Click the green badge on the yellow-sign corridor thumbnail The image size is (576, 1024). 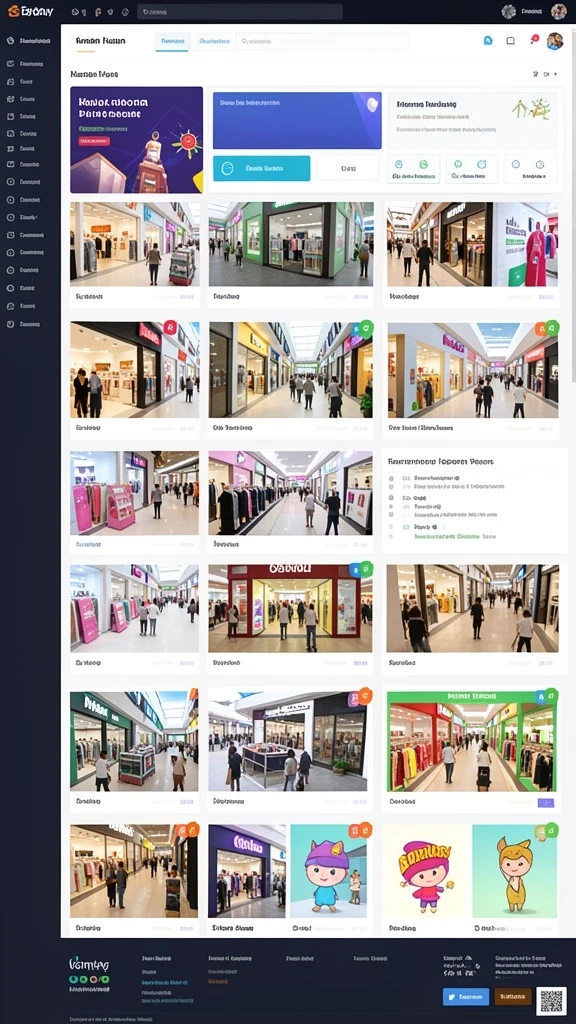coord(366,327)
